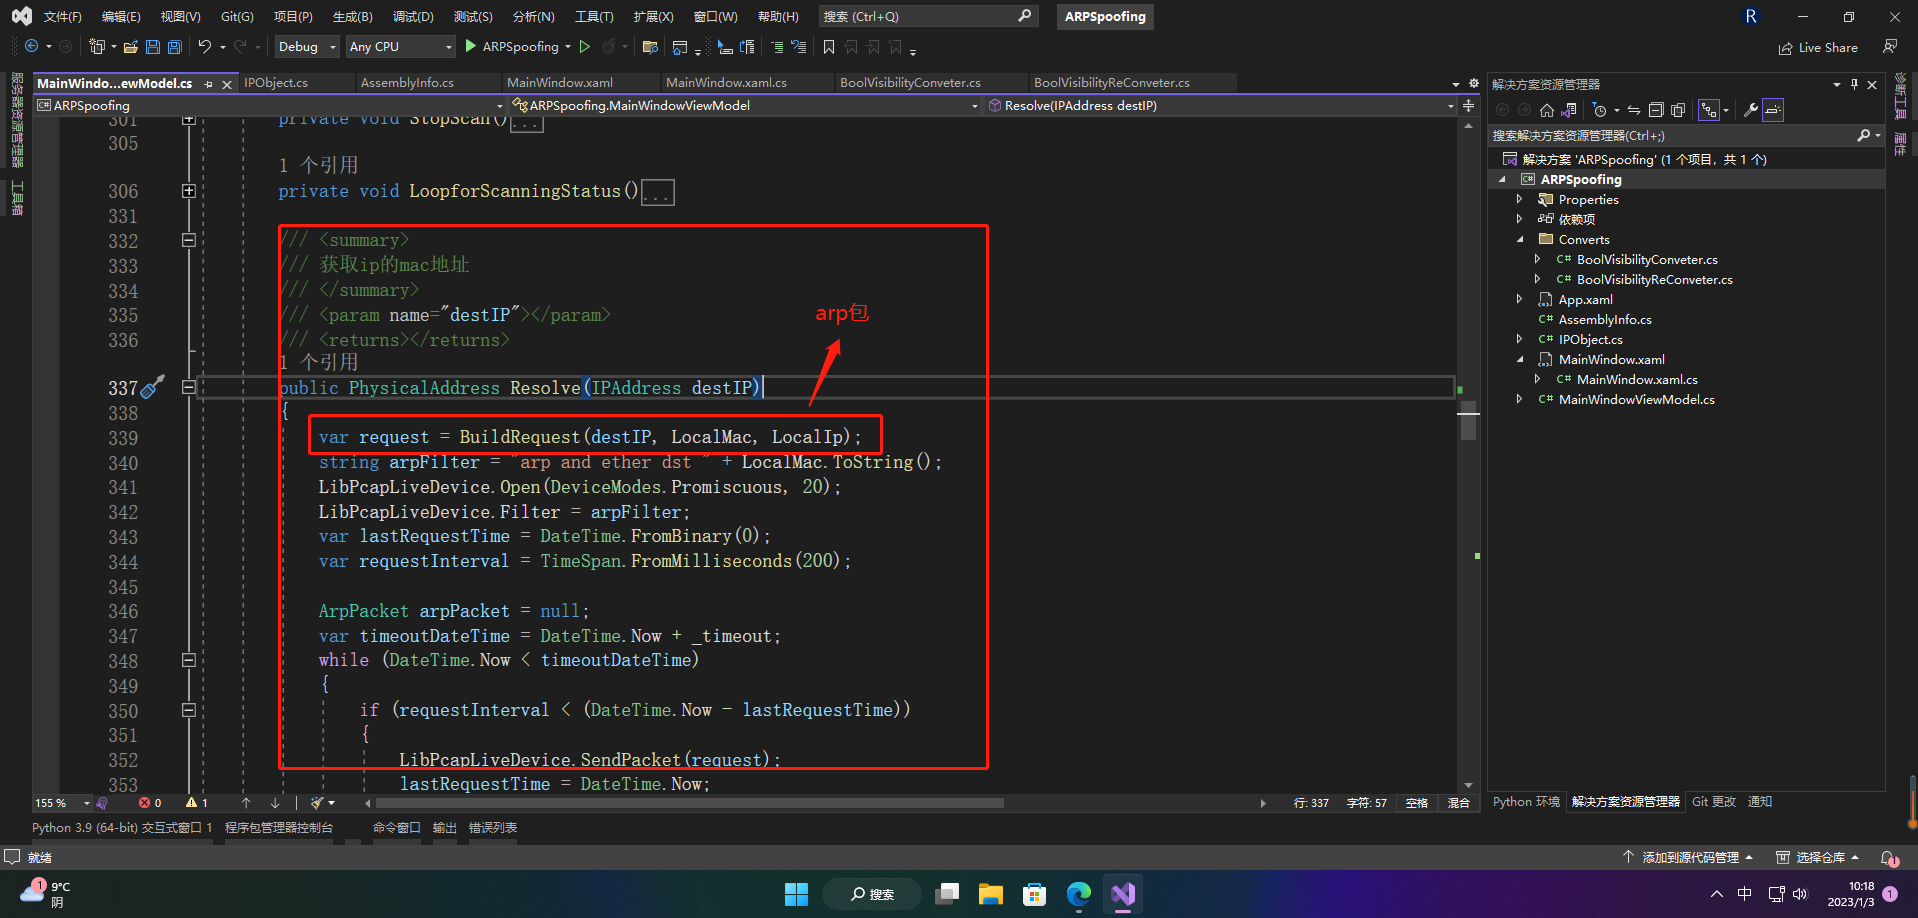
Task: Switch views icon in Solution Explorer toolbar
Action: [1569, 110]
